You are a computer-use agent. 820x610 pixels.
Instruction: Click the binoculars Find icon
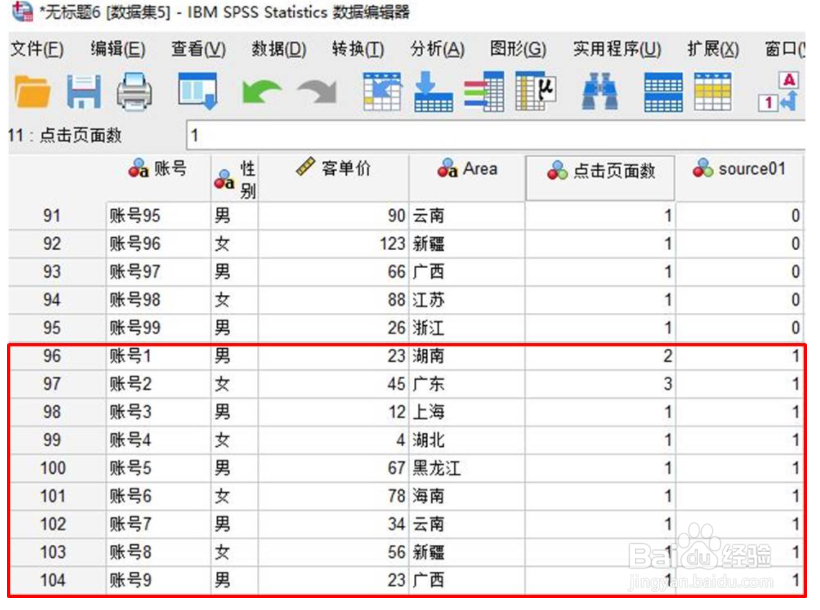(600, 92)
